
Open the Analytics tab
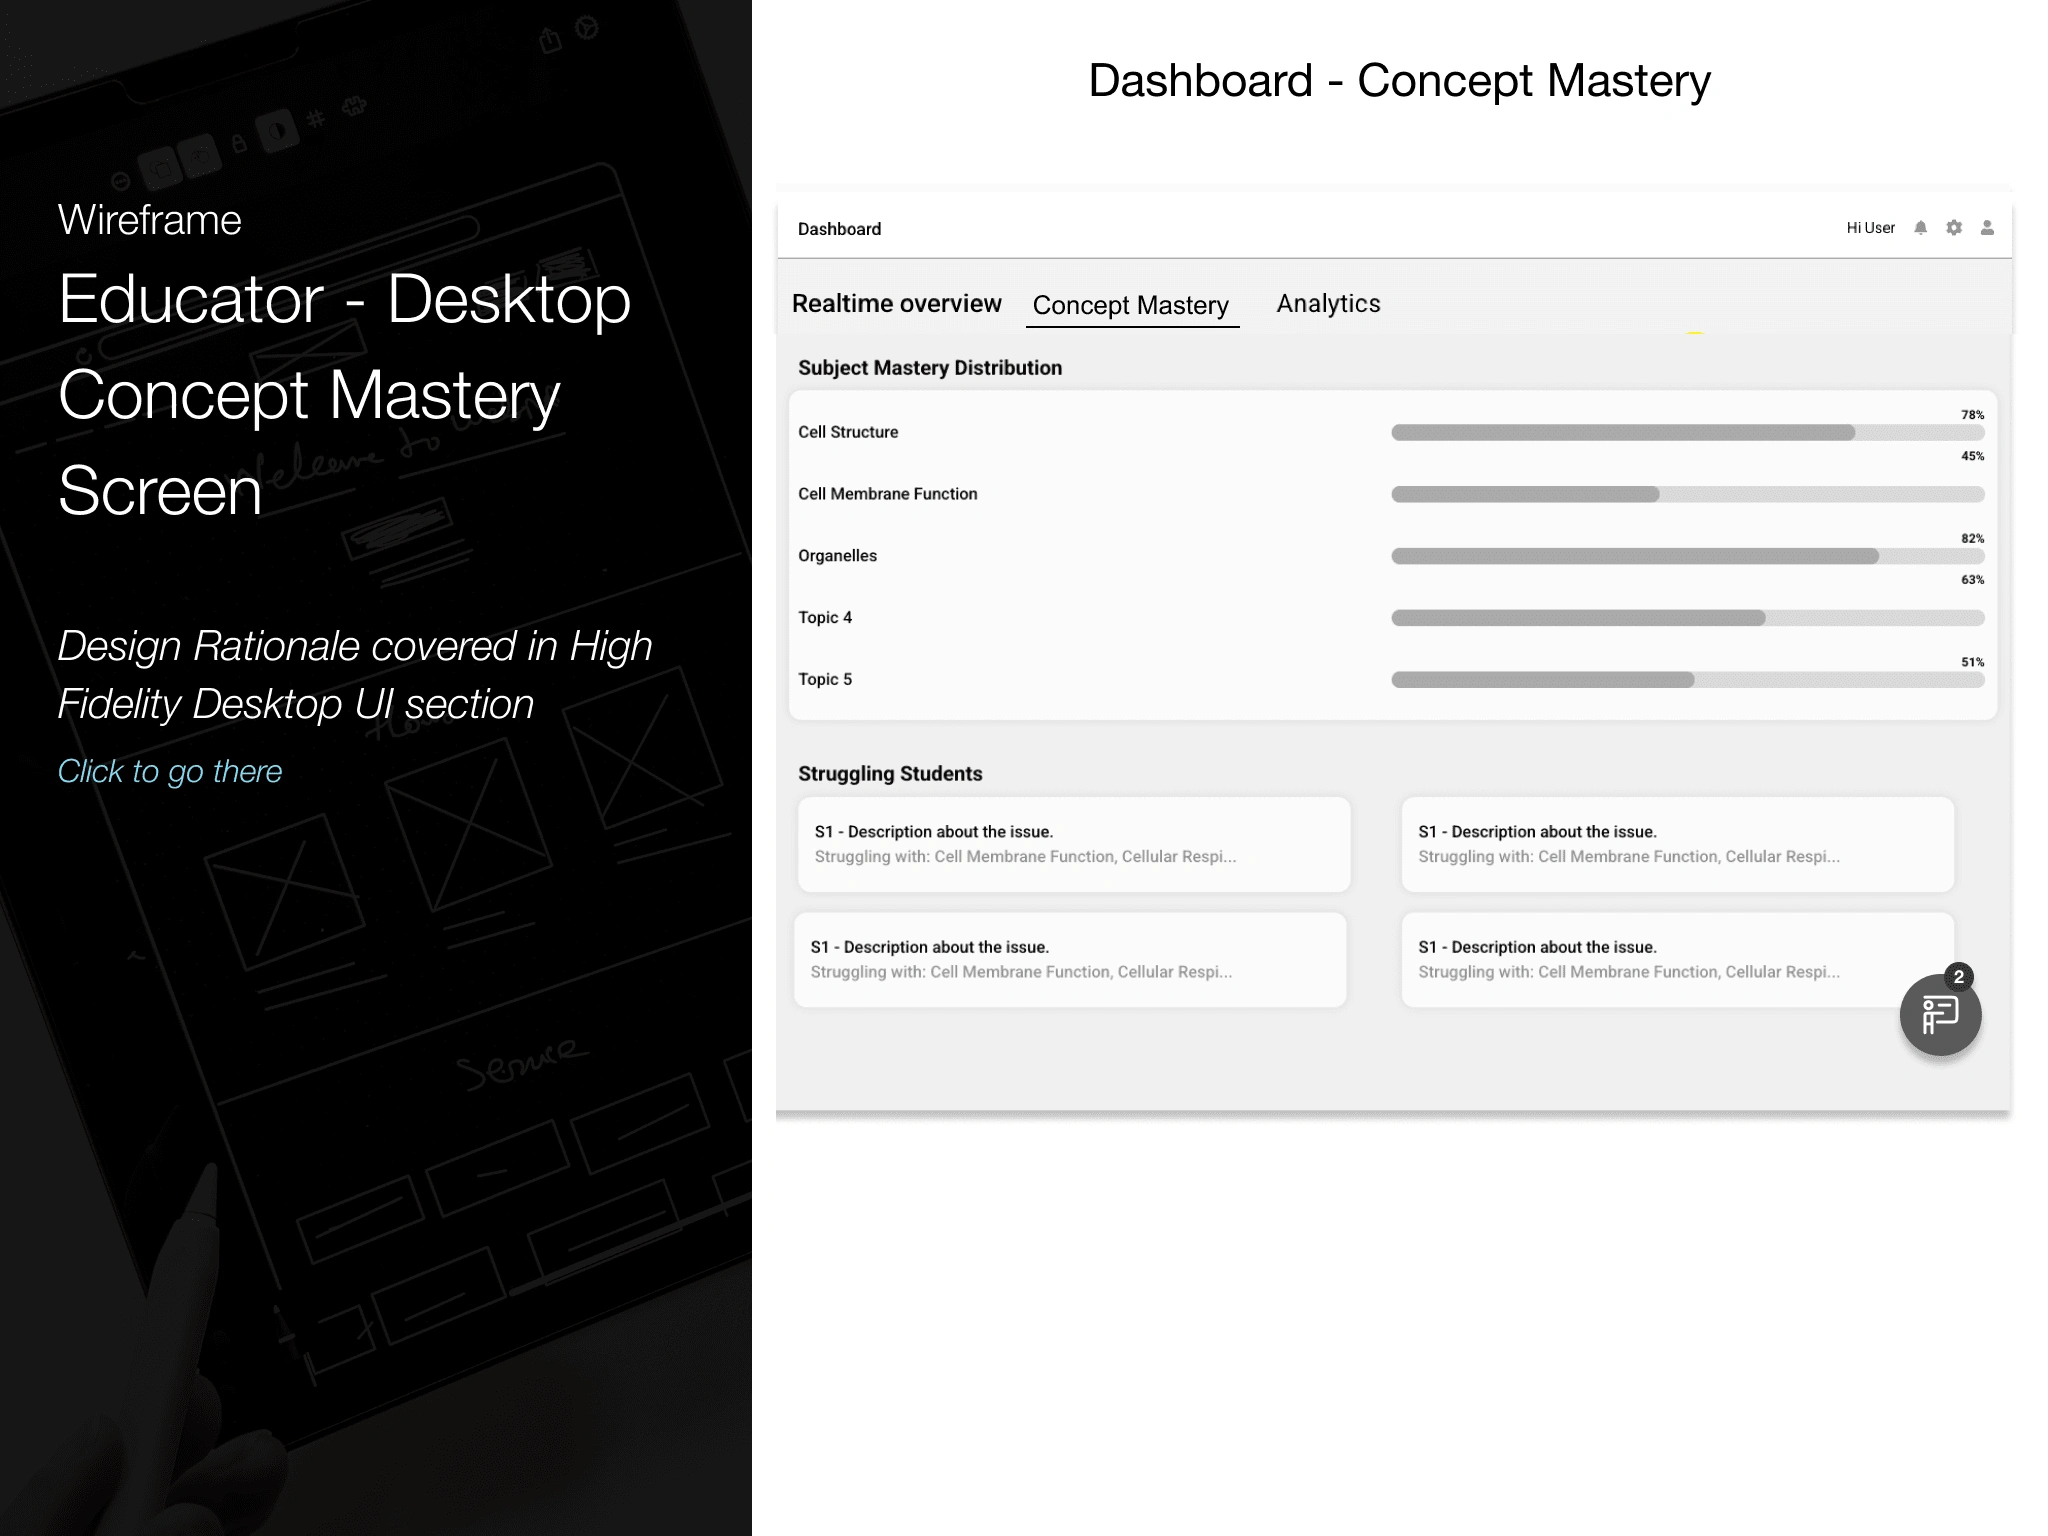[x=1328, y=304]
